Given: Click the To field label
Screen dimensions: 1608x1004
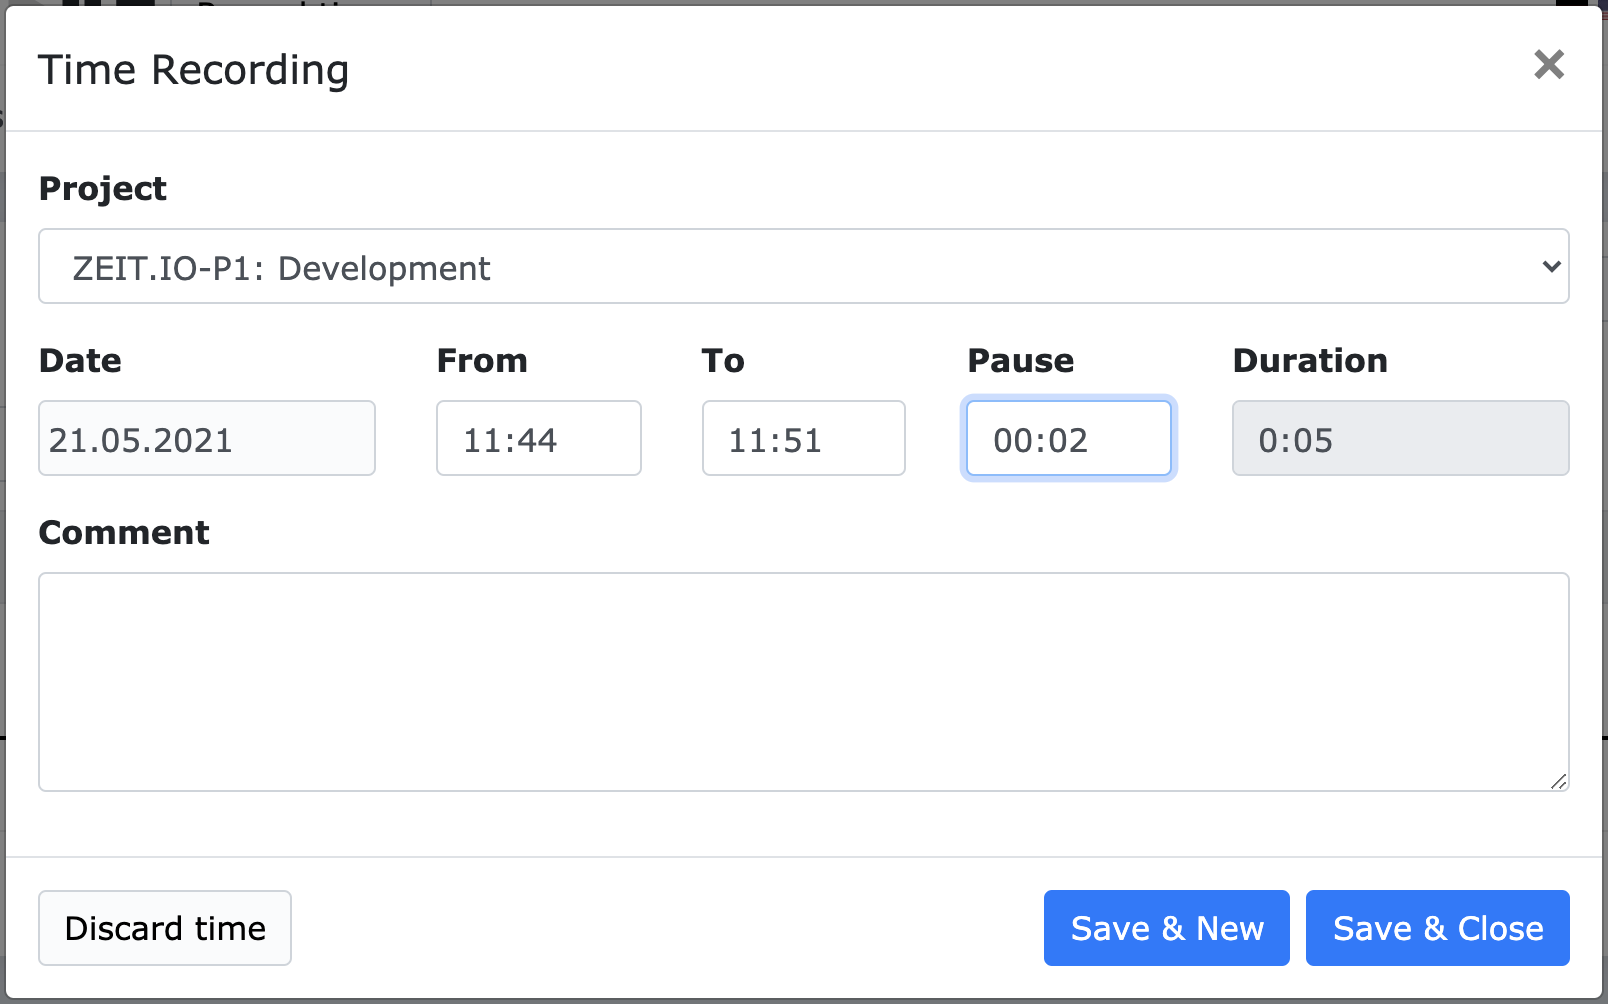Looking at the screenshot, I should pyautogui.click(x=723, y=361).
